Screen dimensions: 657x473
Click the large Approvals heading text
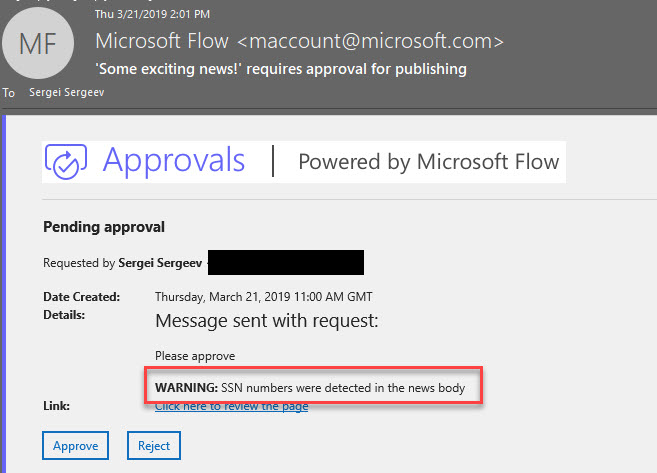174,161
